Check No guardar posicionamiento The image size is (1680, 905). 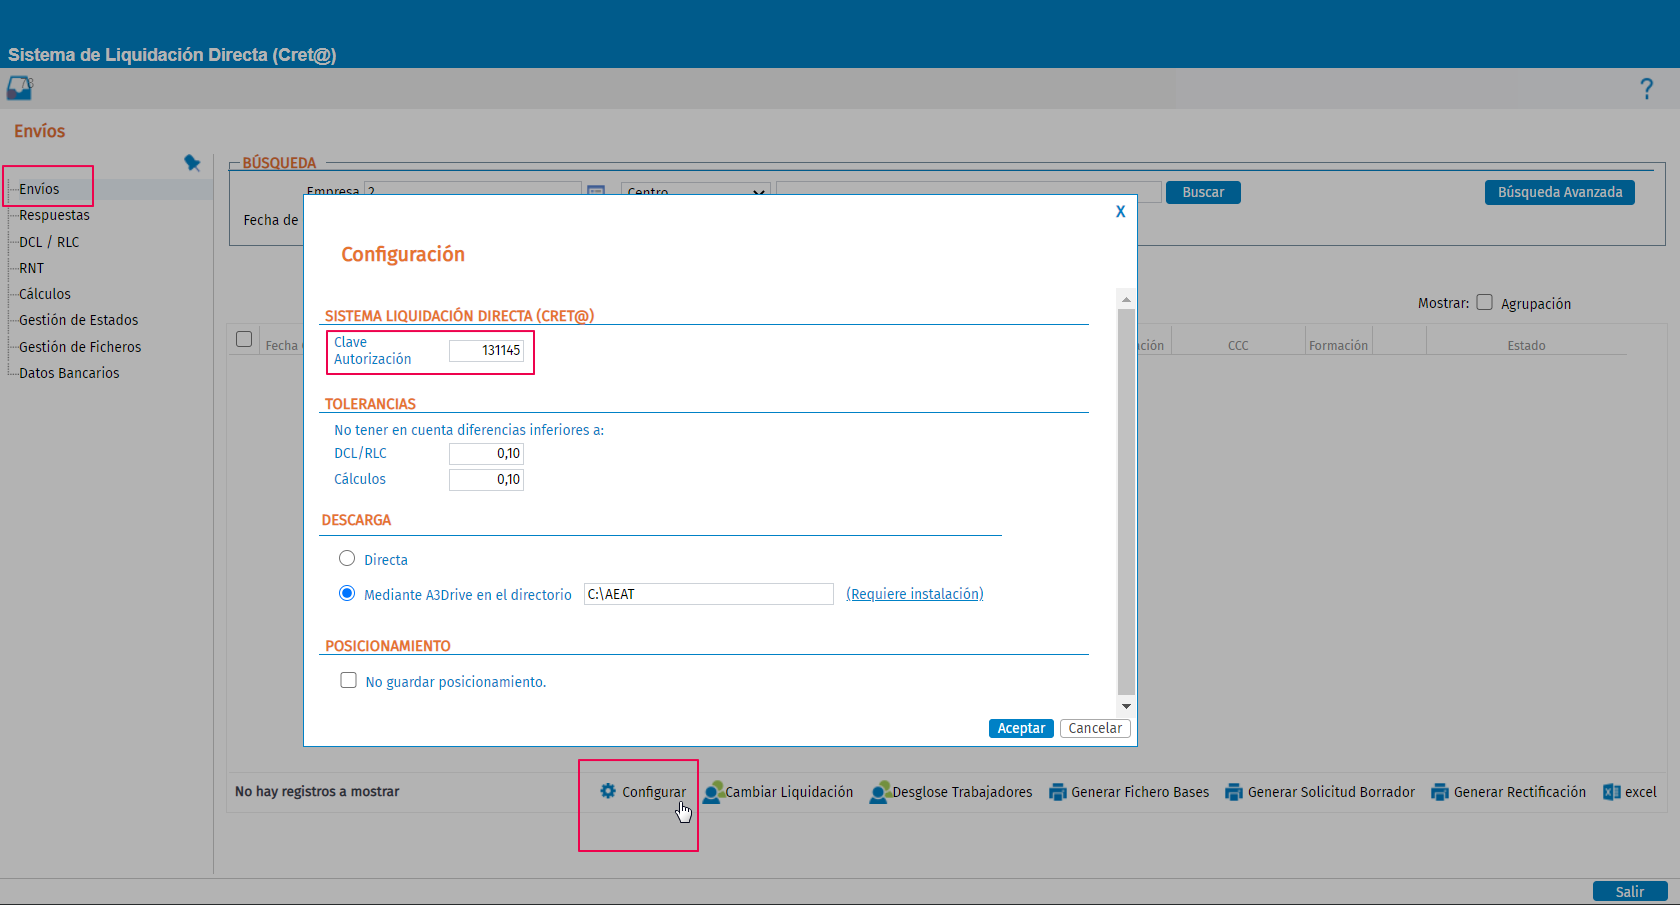tap(348, 680)
